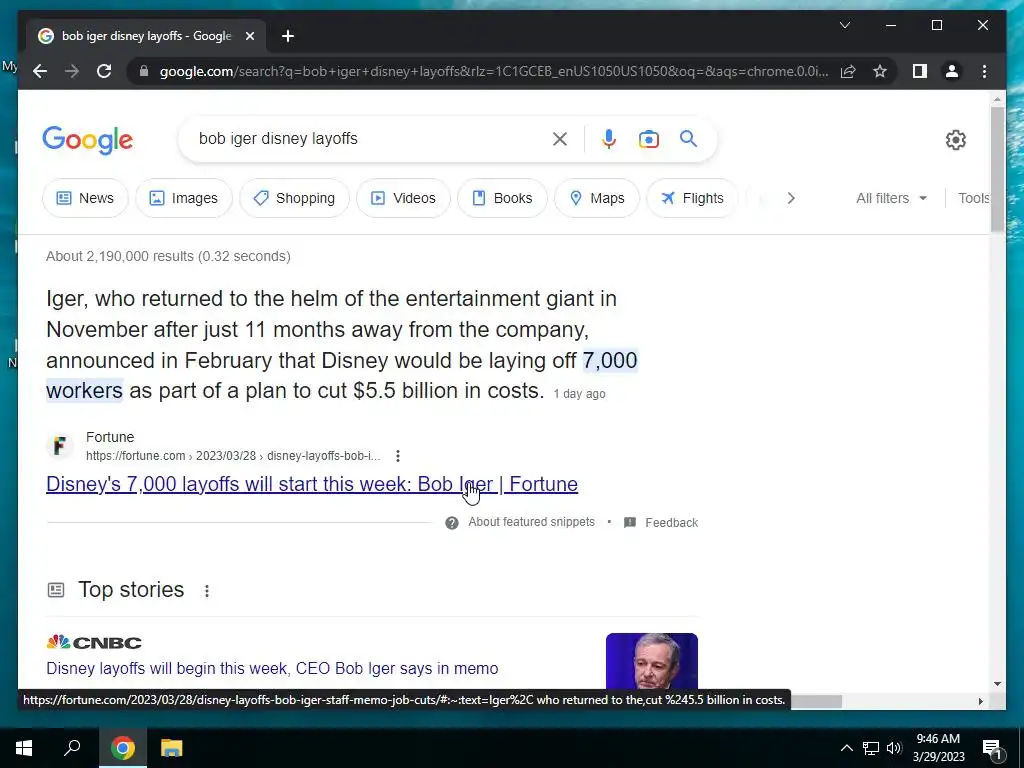This screenshot has height=768, width=1024.
Task: Open network status tray icon
Action: point(871,748)
